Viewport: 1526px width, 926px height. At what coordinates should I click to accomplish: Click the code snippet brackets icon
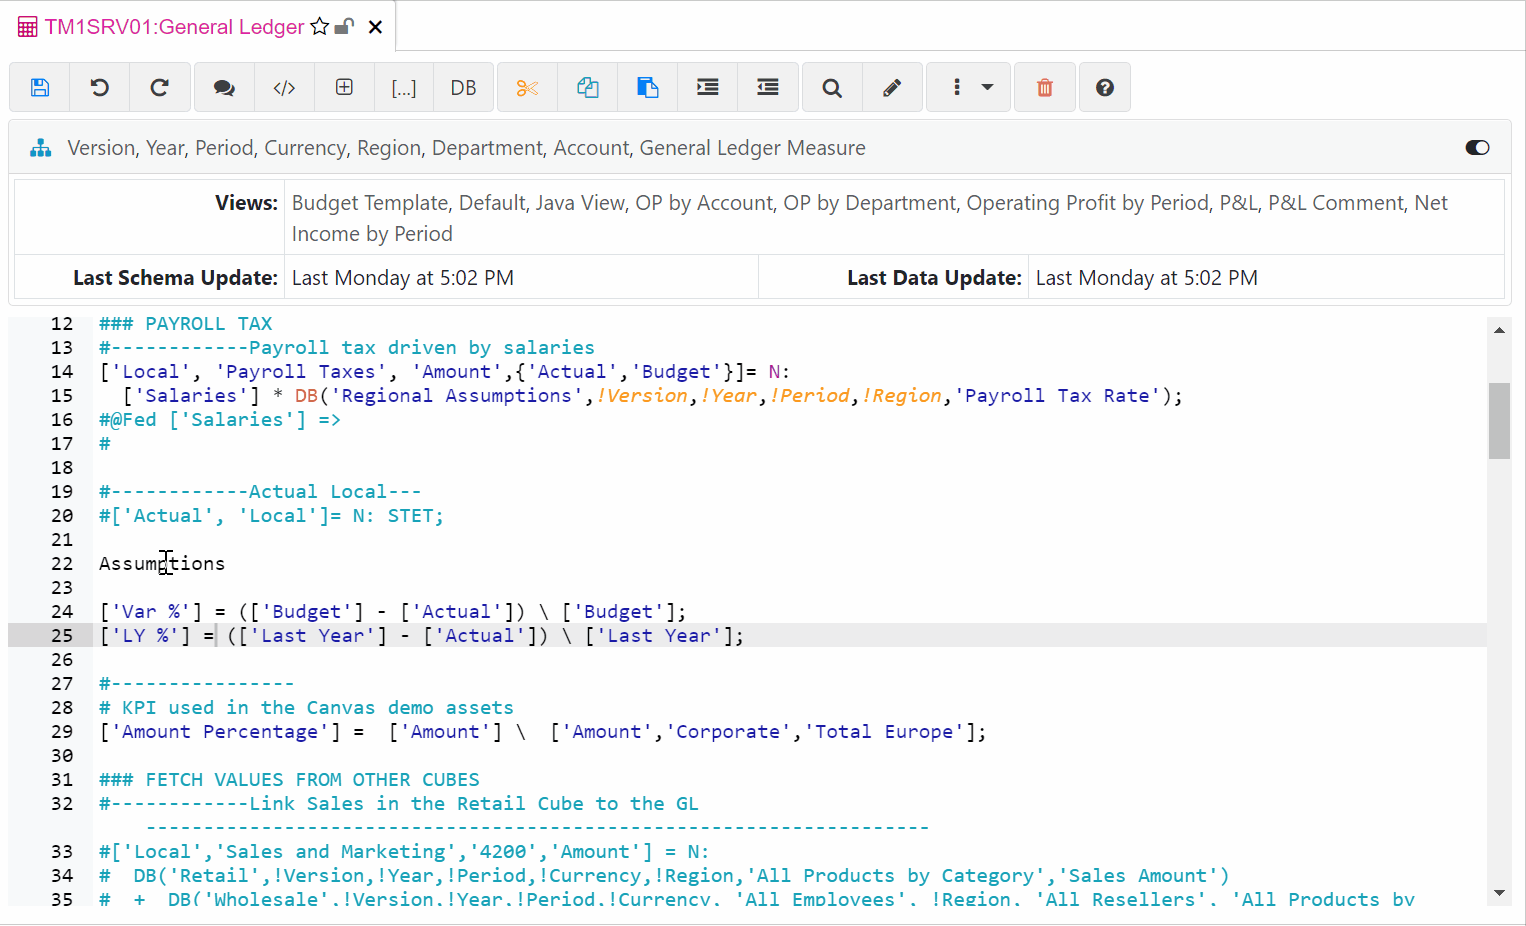click(x=284, y=88)
